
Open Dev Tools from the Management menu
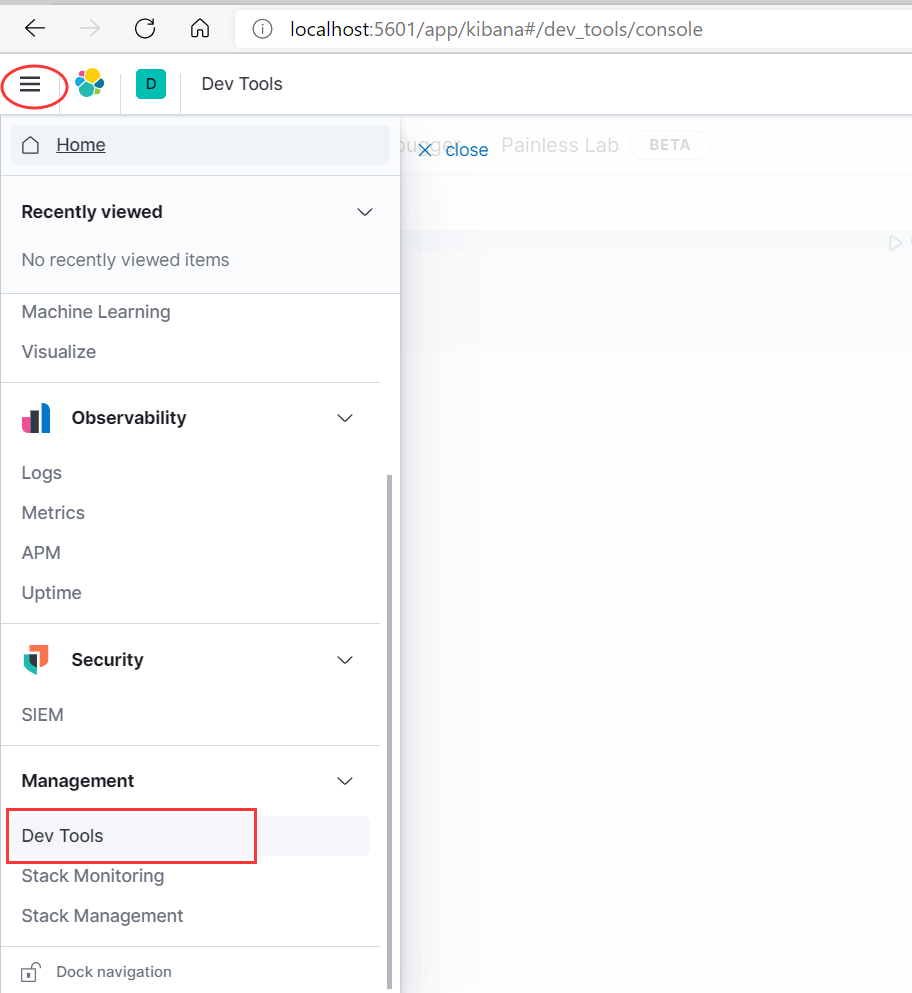(x=63, y=836)
